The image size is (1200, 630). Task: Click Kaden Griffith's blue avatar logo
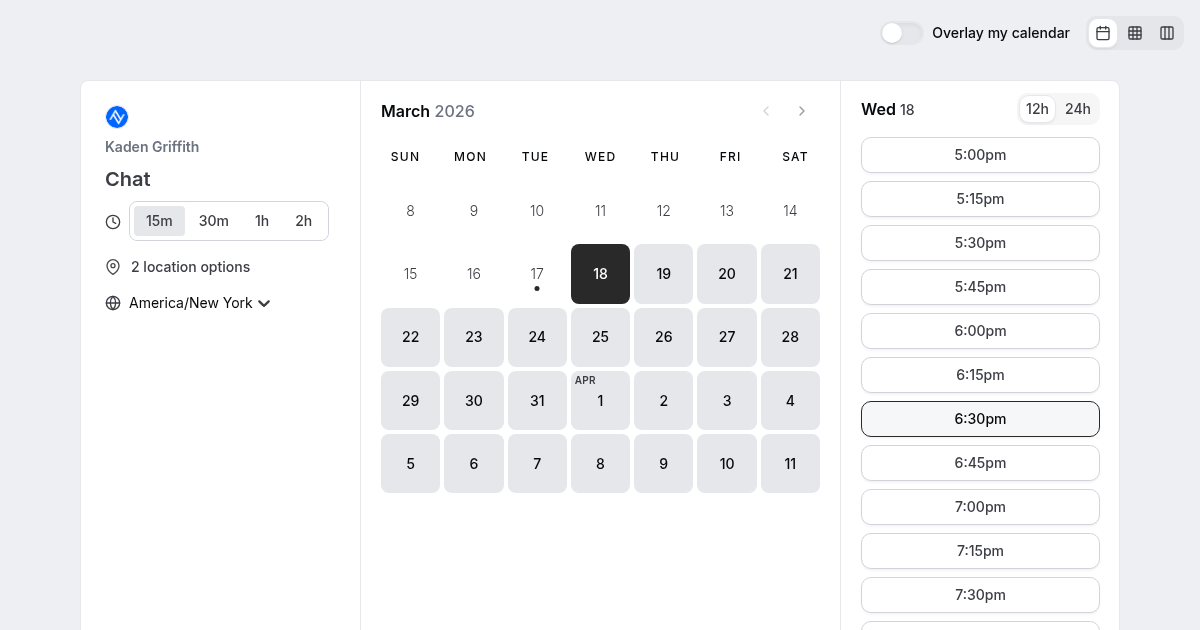coord(117,117)
